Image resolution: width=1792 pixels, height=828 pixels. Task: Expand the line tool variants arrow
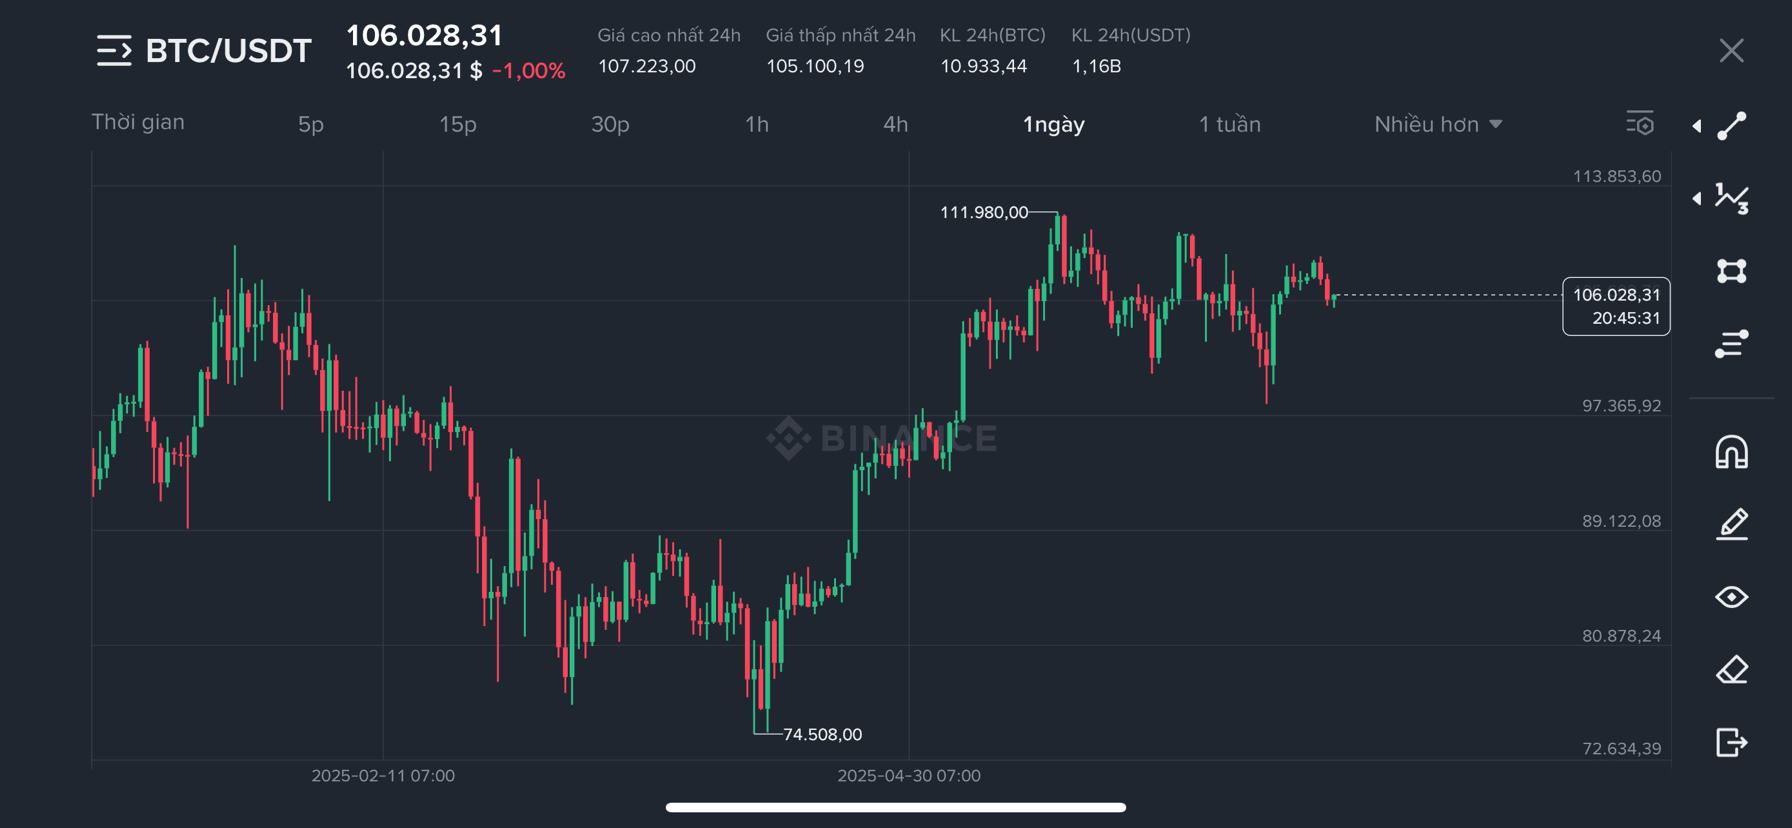coord(1697,126)
